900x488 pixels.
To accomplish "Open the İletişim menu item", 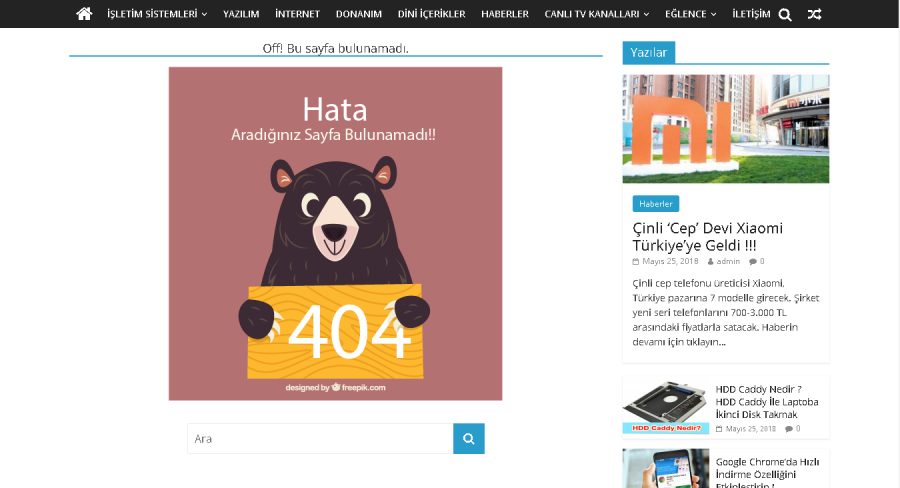I will pos(751,14).
